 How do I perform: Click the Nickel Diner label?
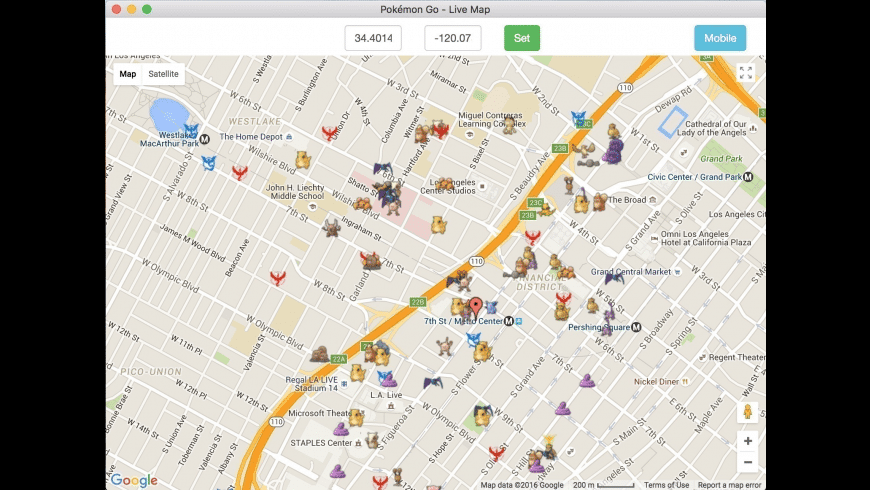pyautogui.click(x=656, y=382)
